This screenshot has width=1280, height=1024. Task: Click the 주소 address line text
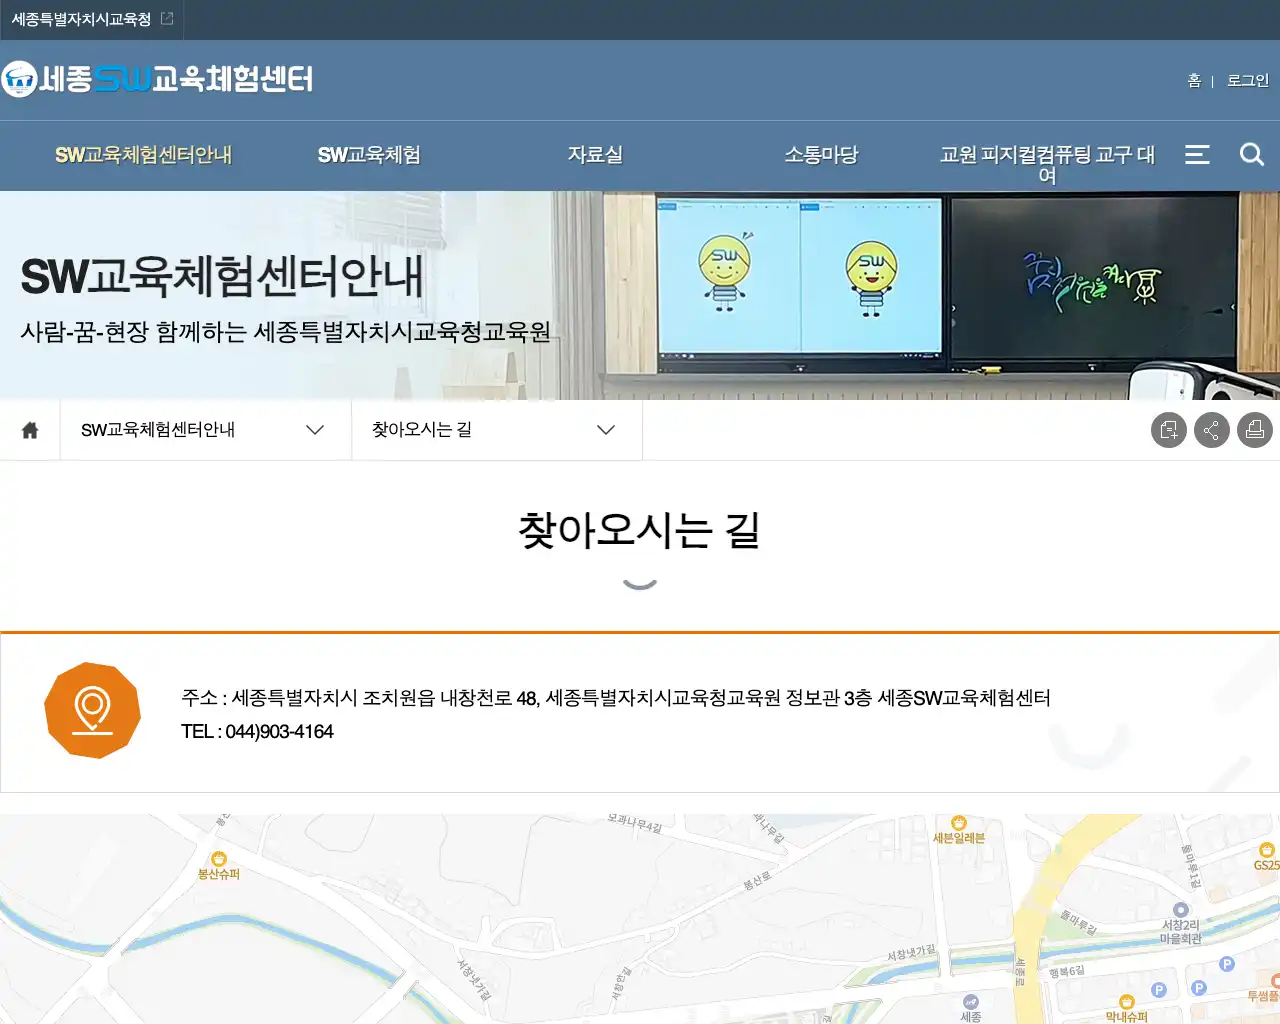pos(616,698)
